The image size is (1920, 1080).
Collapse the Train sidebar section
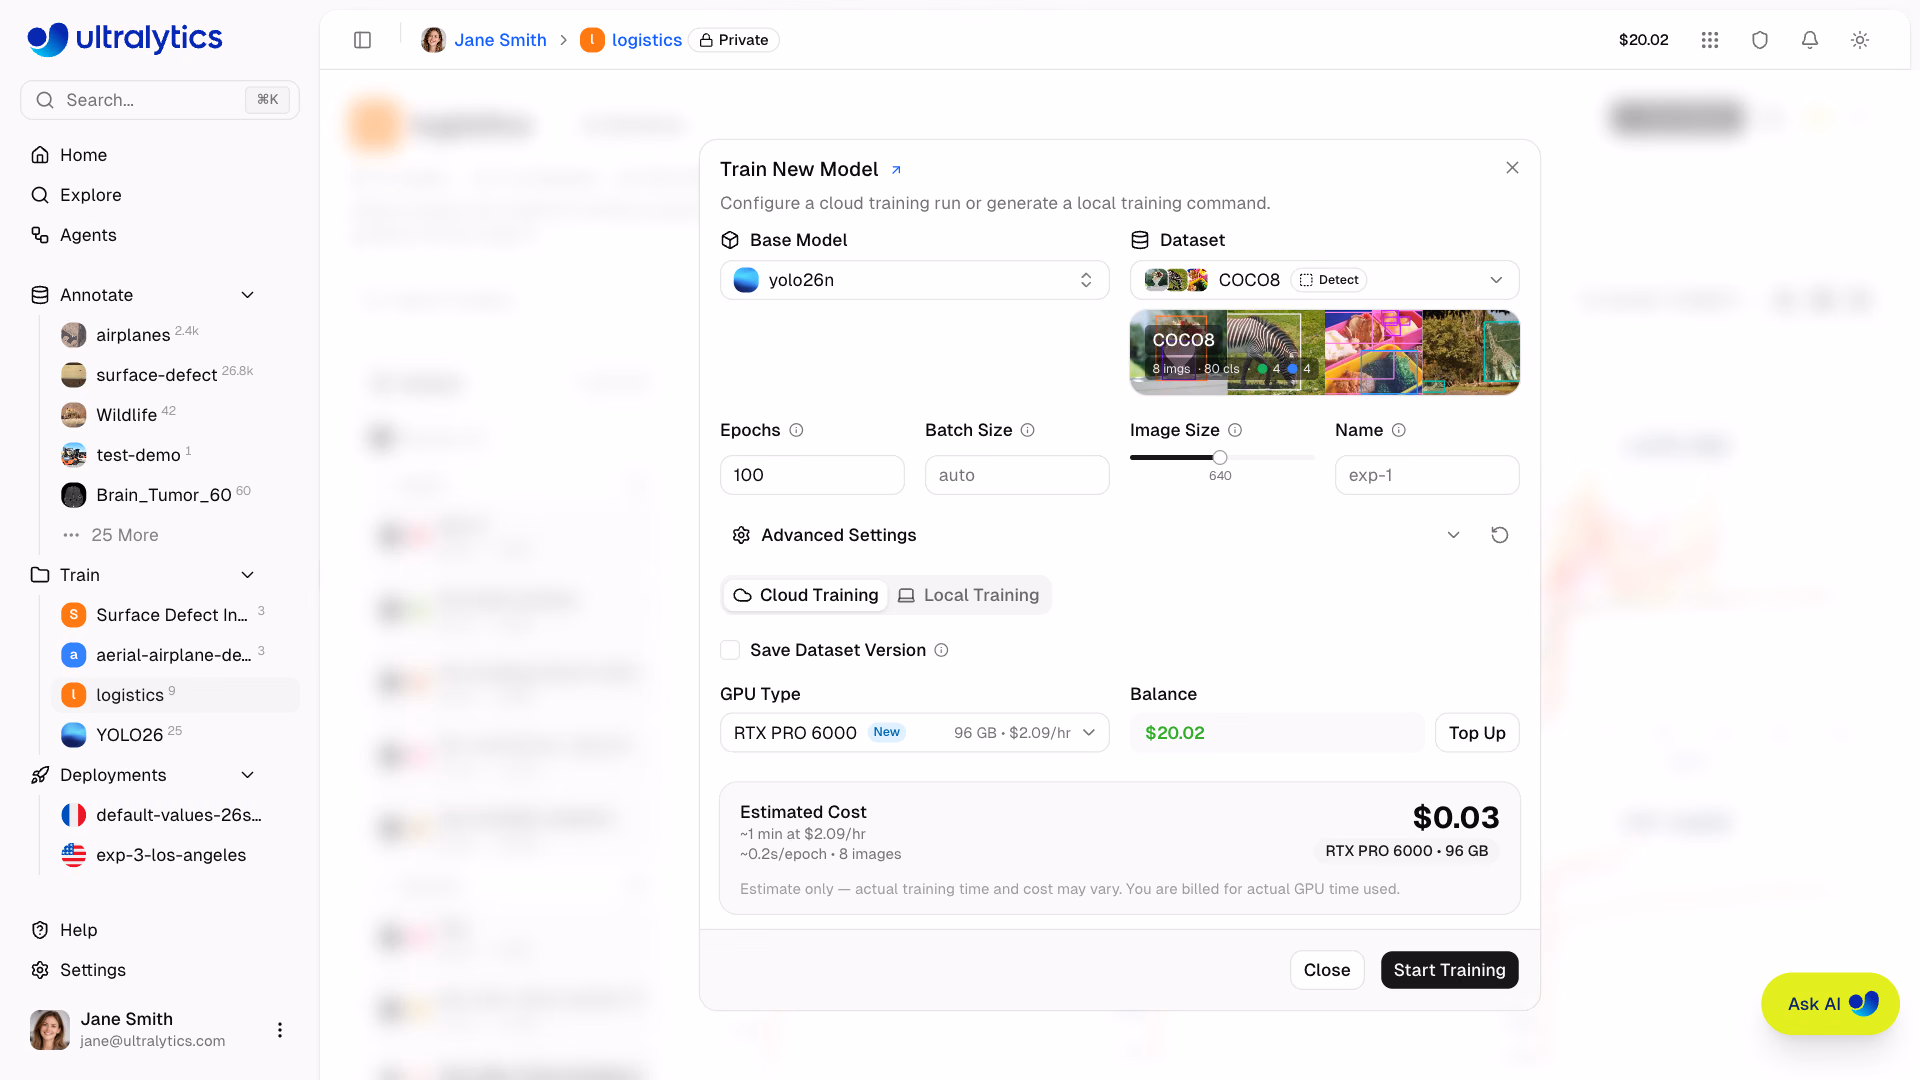[x=247, y=575]
